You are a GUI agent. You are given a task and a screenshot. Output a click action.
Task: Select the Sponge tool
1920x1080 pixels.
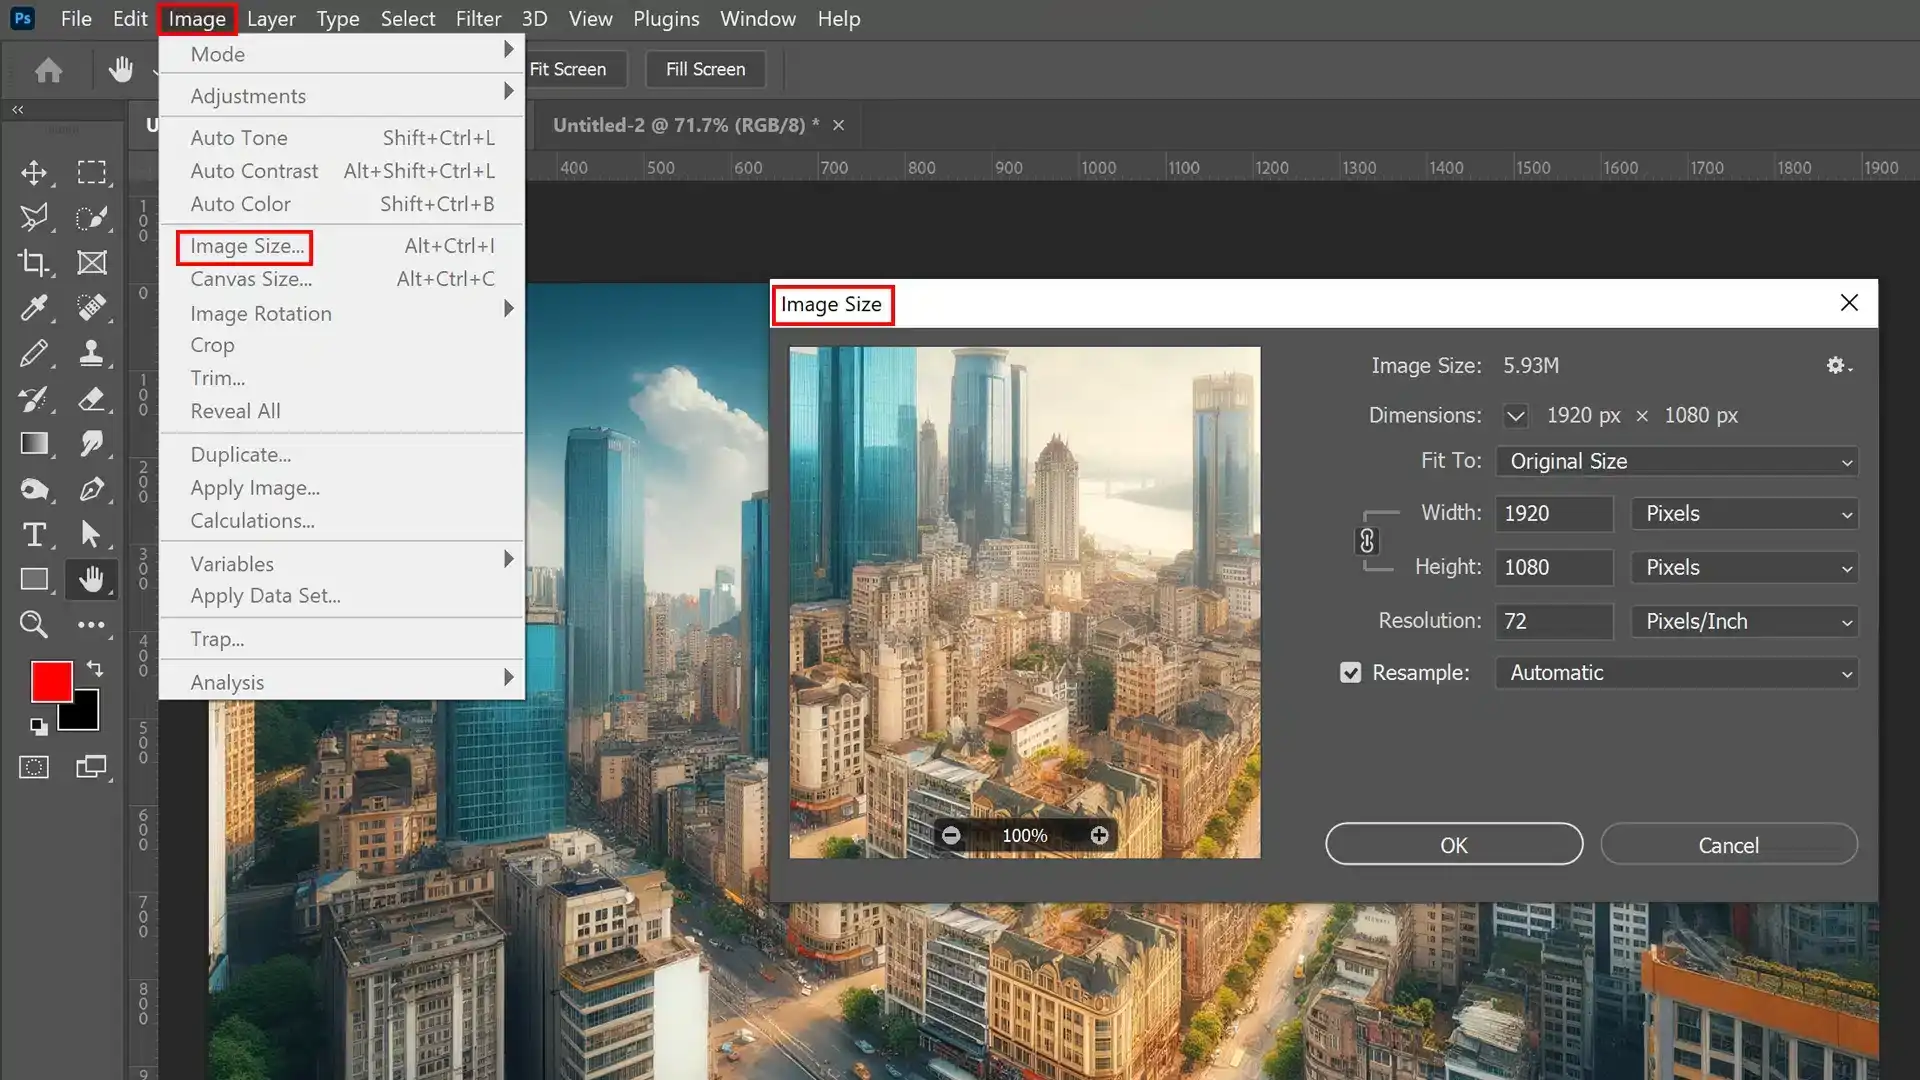point(34,489)
